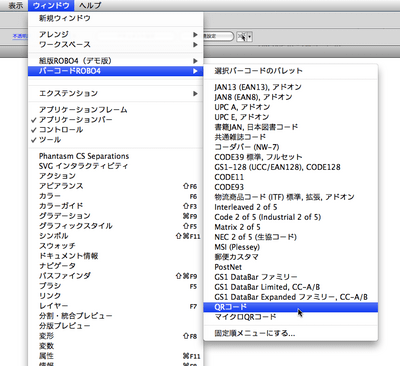Choose GS1 DataBar Limited, CC-A/B
The image size is (400, 366).
(291, 287)
